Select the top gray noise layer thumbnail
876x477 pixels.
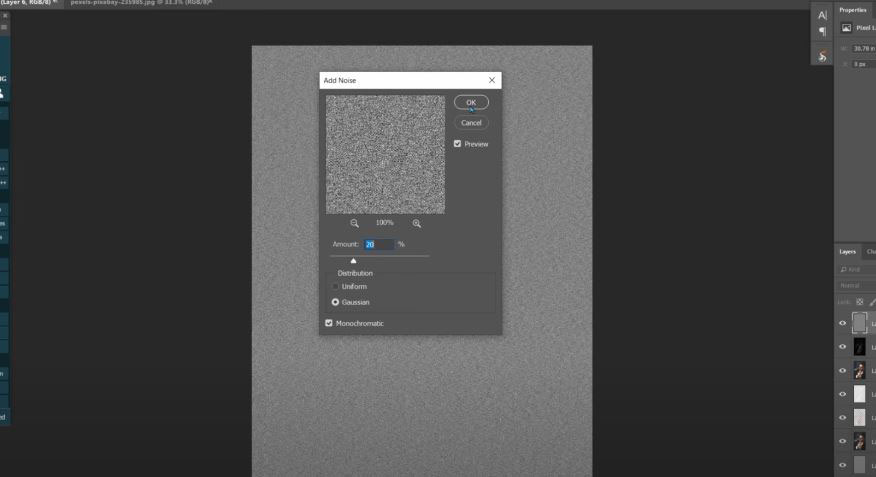point(860,323)
